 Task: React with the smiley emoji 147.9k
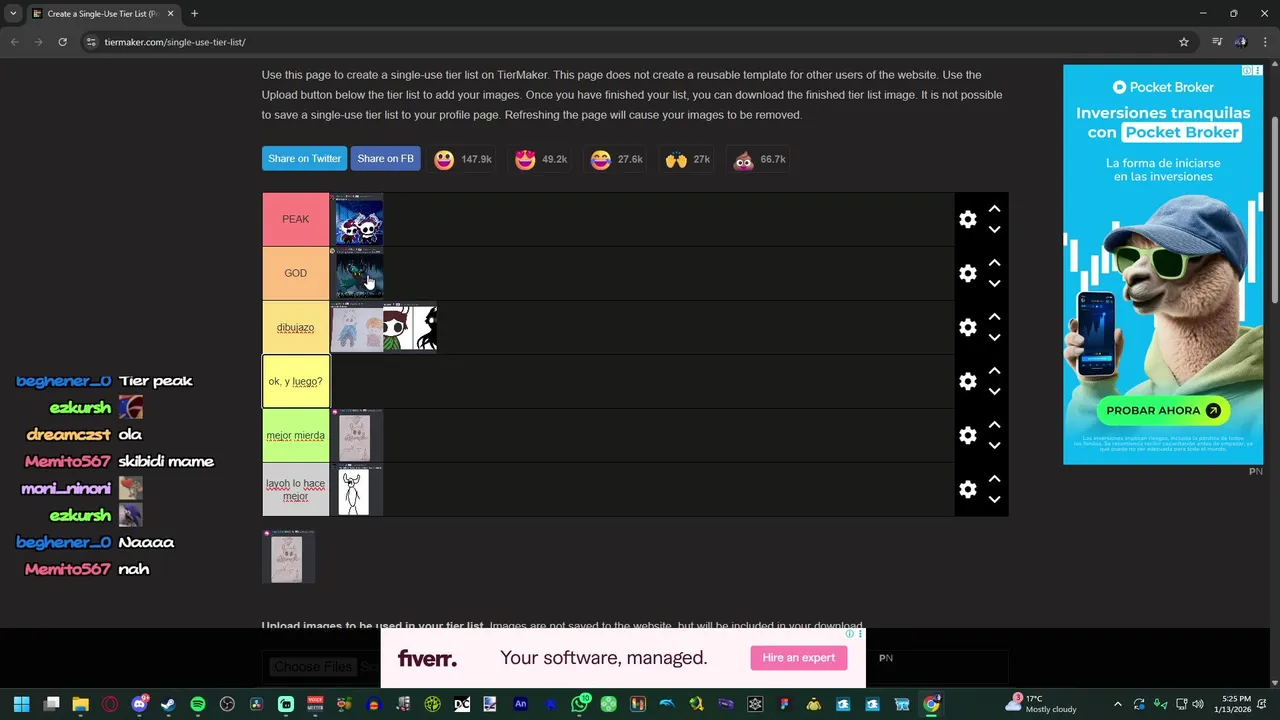462,160
